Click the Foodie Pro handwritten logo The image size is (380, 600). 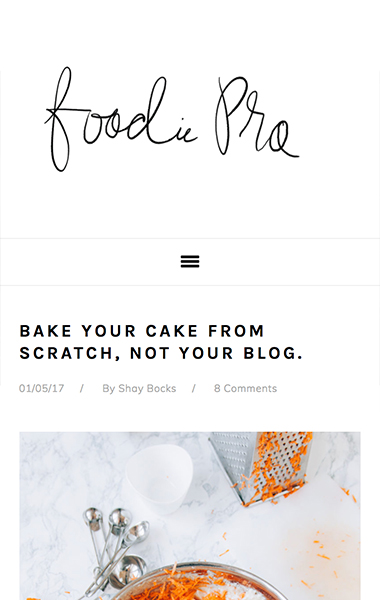click(172, 119)
